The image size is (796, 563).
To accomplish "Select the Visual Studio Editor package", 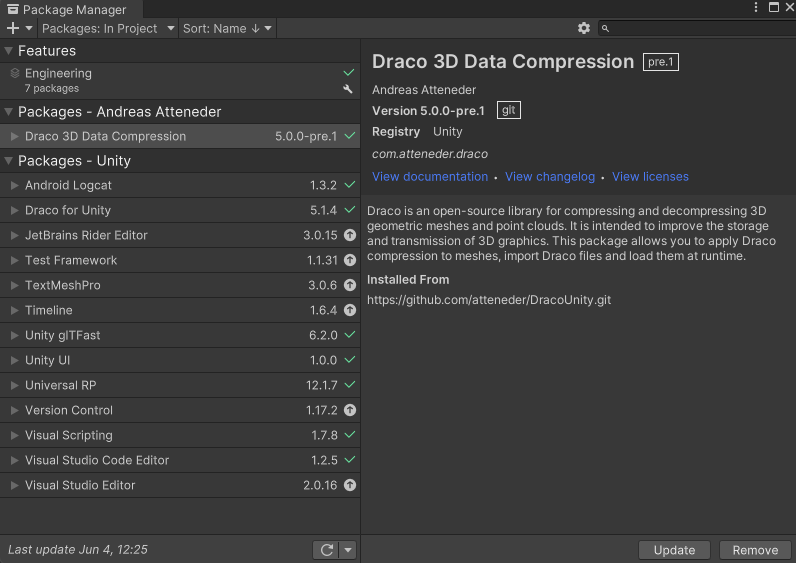I will point(180,485).
